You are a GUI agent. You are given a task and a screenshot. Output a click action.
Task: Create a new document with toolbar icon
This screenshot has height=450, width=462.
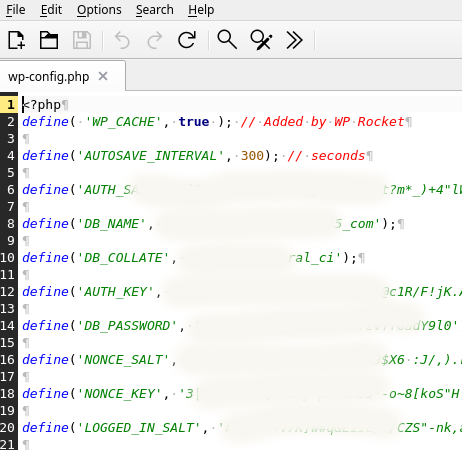coord(16,40)
